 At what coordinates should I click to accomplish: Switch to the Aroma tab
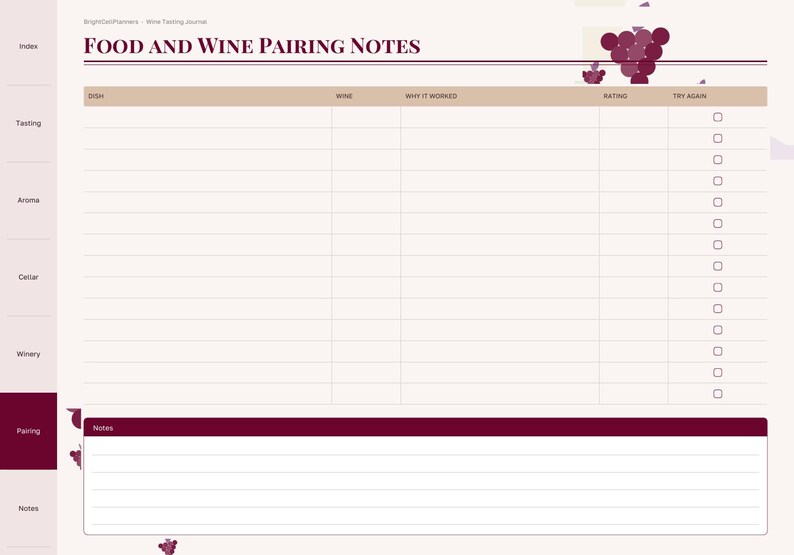[28, 200]
